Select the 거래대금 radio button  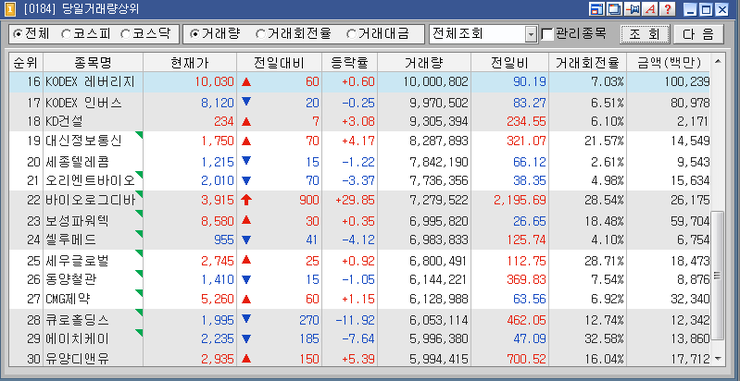point(351,34)
